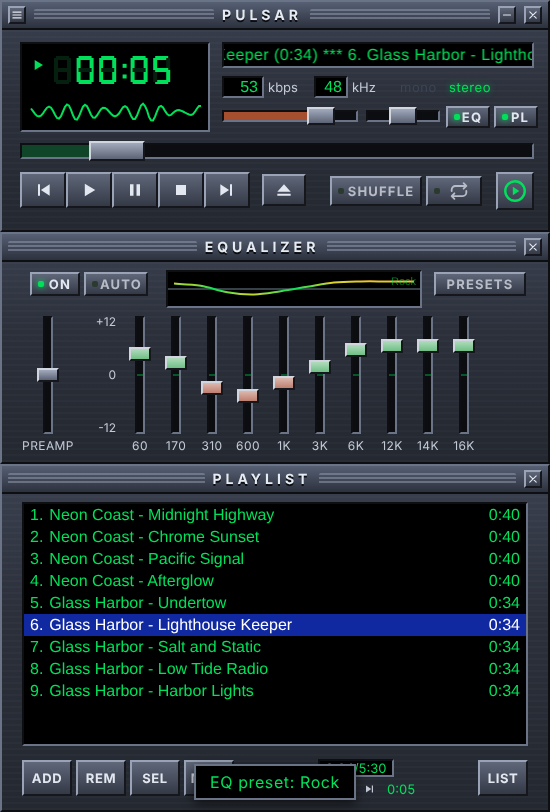
Task: Click the PREAMP slider handle
Action: coord(48,374)
